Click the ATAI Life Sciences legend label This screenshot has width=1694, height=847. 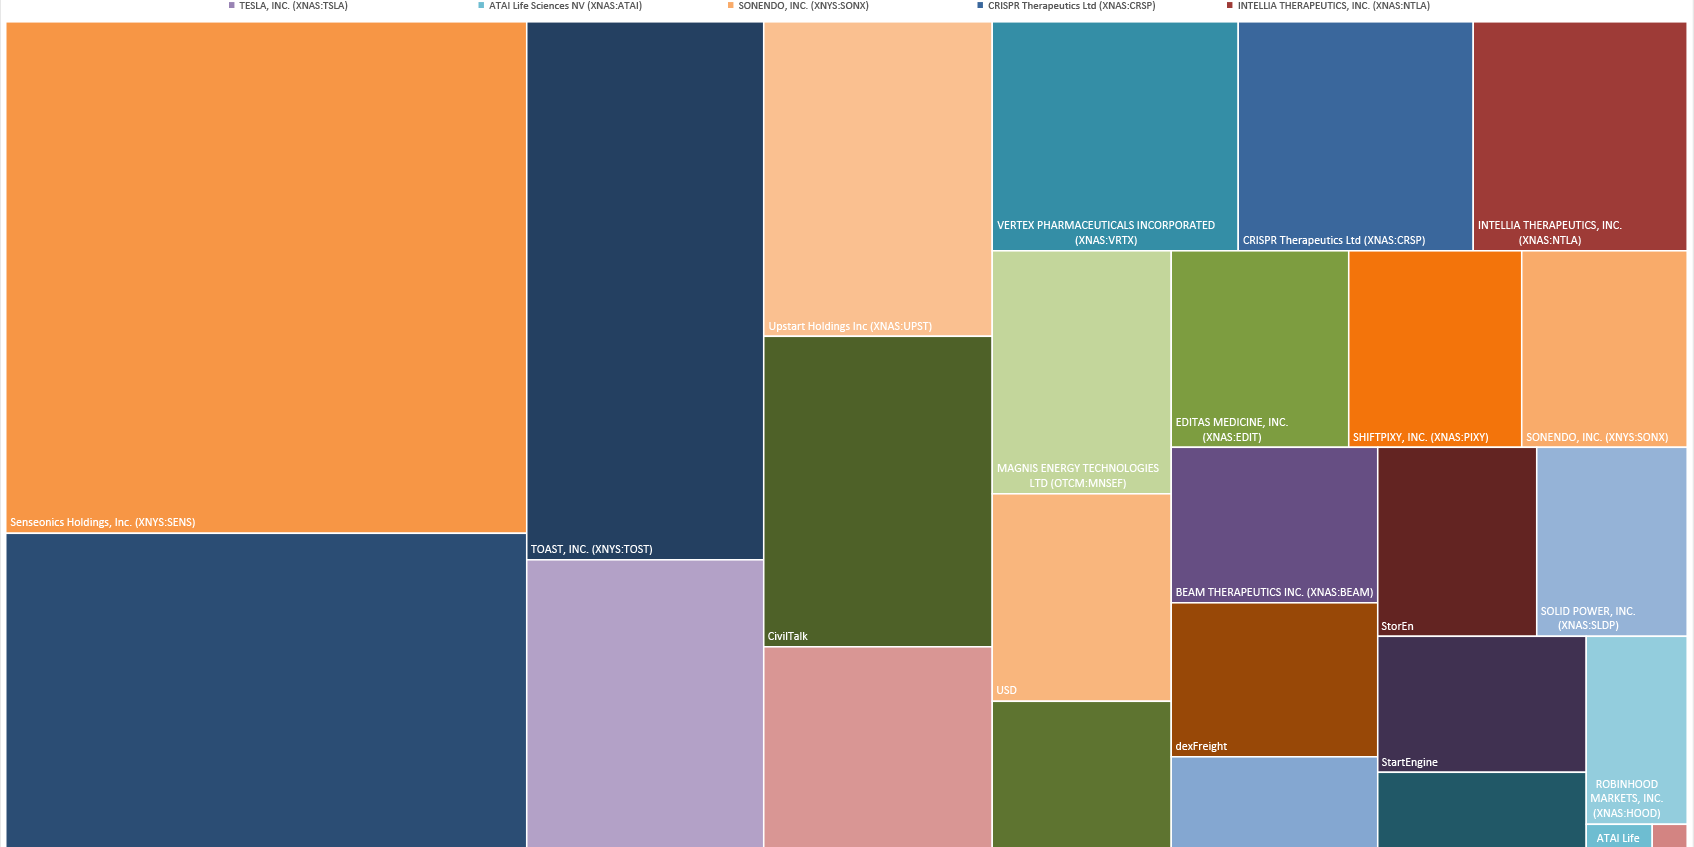point(565,6)
